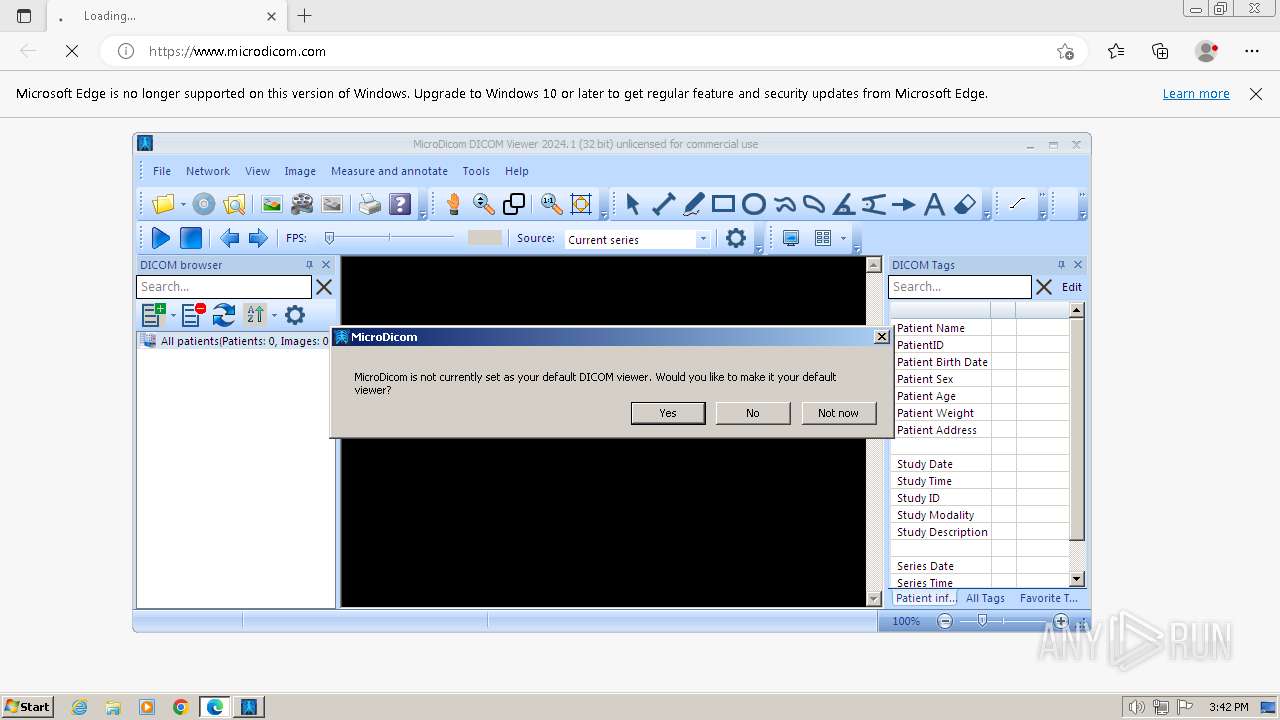
Task: Go to next image with right arrow
Action: click(258, 238)
